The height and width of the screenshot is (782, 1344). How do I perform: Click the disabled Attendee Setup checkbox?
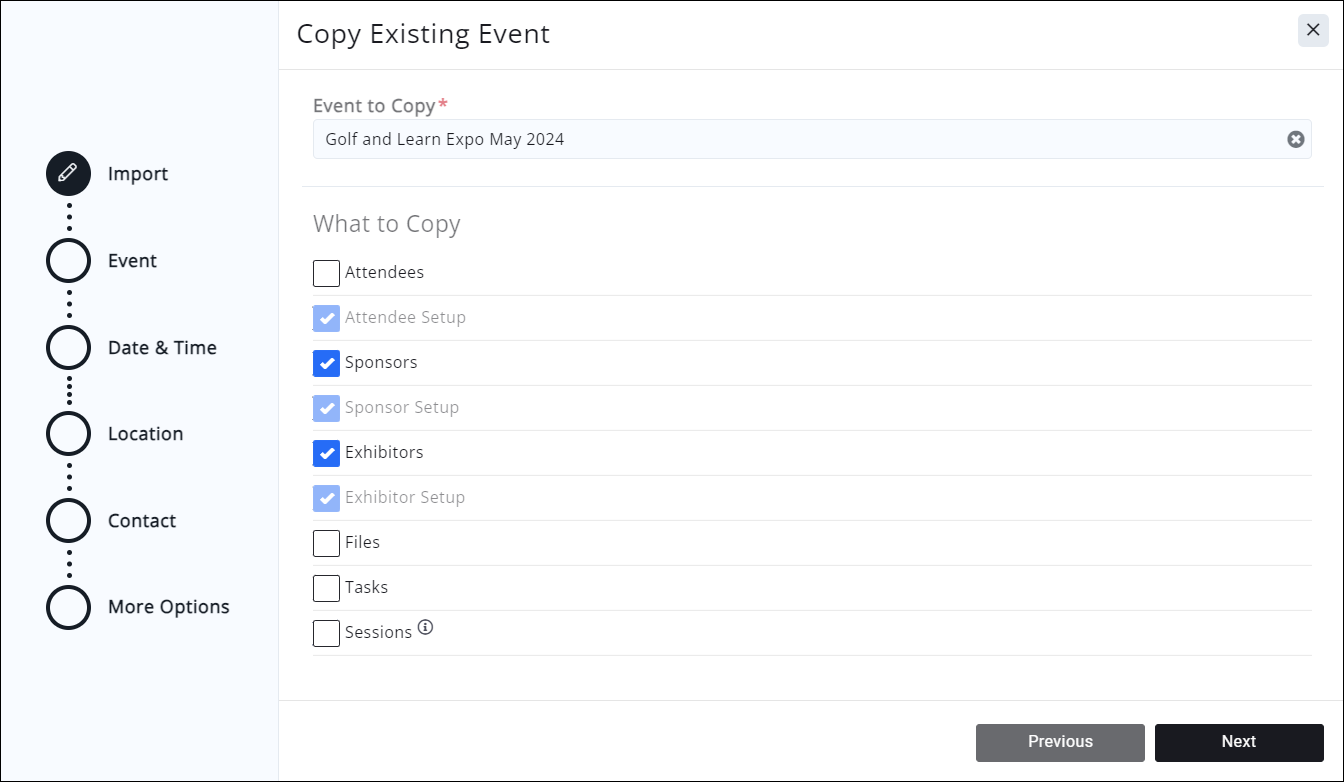pos(325,317)
